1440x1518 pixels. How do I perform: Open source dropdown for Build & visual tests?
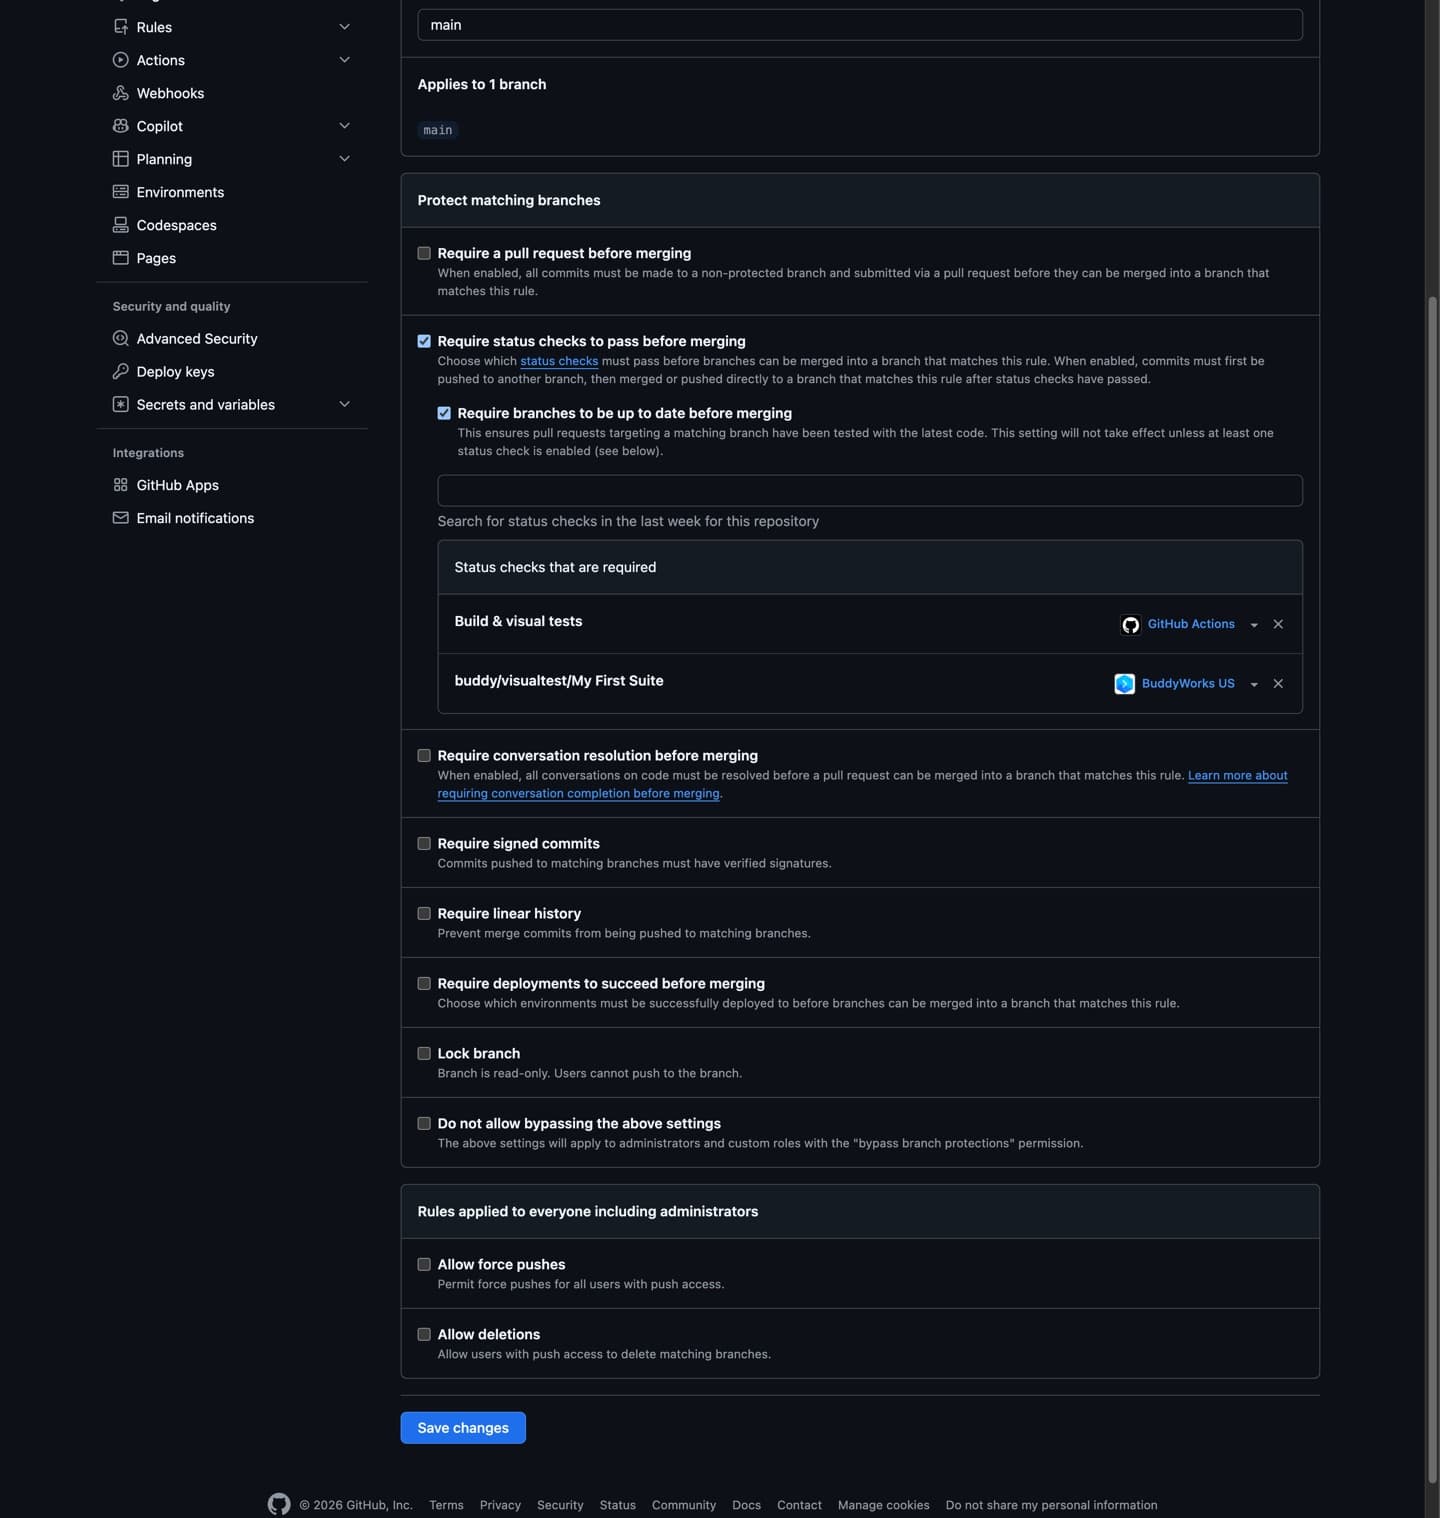tap(1254, 625)
